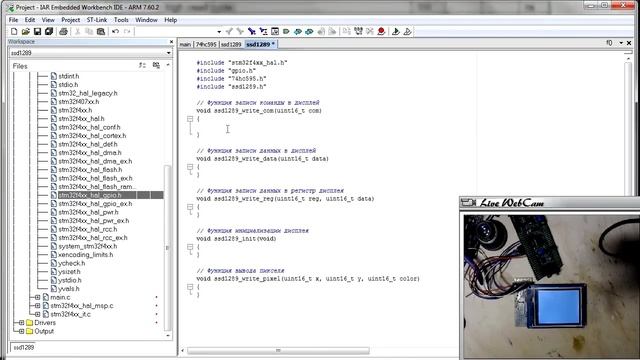Collapse the ssd1289_write_reg function fold

pyautogui.click(x=190, y=207)
